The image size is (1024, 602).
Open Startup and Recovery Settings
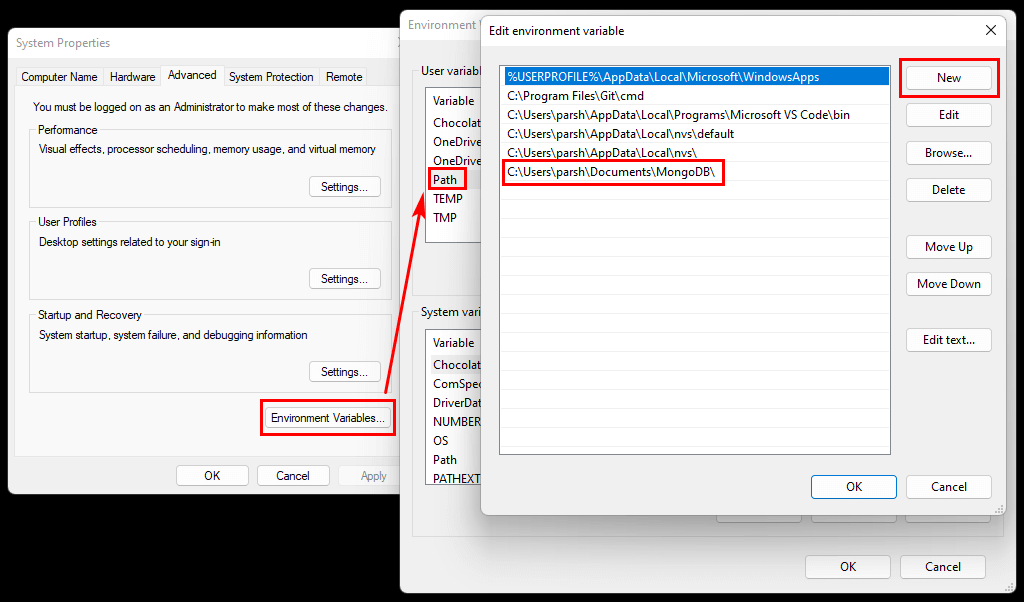[x=344, y=371]
